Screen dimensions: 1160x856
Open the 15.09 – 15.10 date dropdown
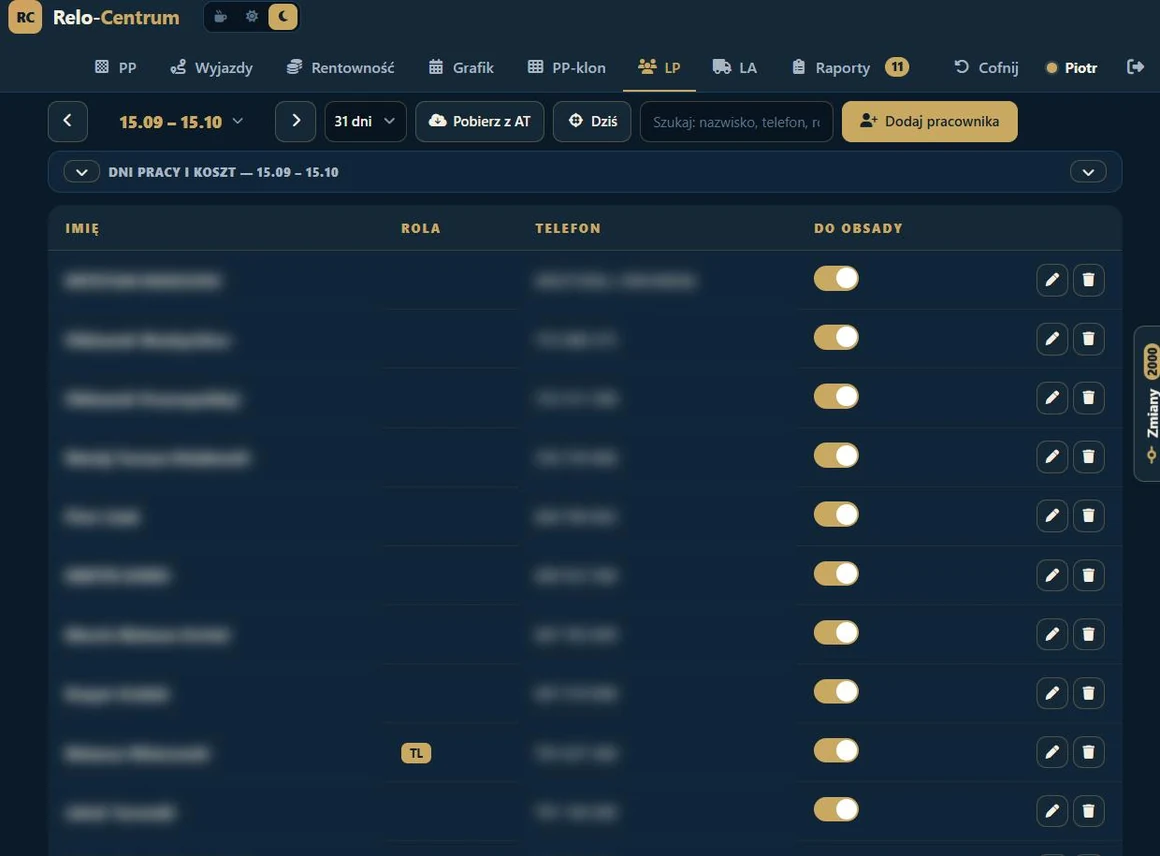click(x=181, y=122)
